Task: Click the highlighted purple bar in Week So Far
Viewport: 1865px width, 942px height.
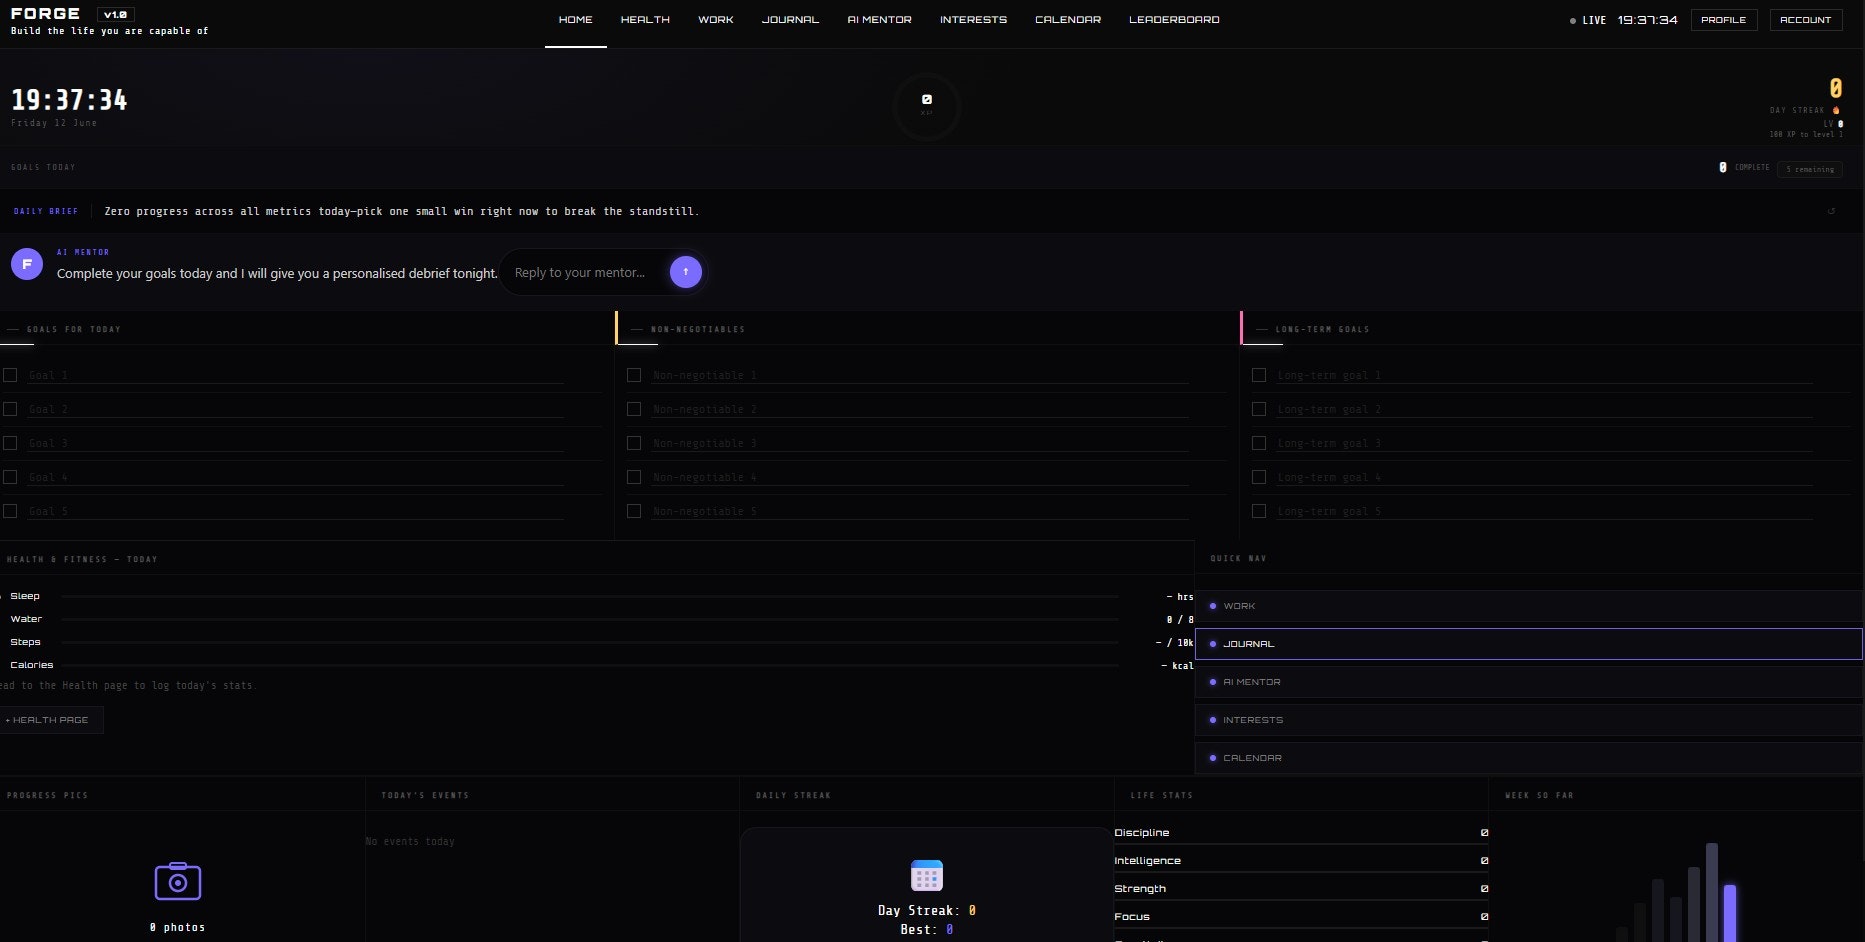Action: (1730, 912)
